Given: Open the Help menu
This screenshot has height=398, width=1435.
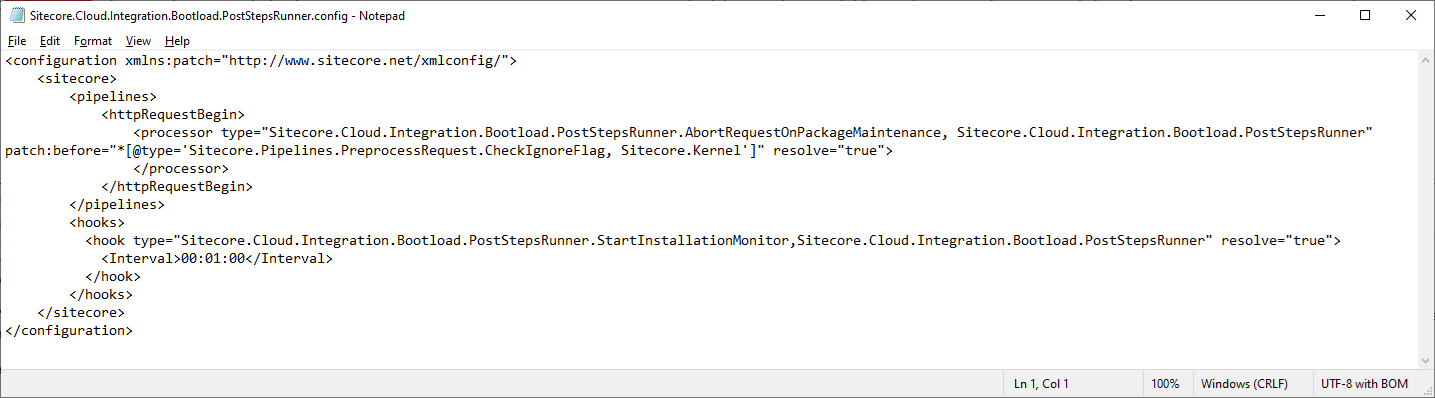Looking at the screenshot, I should tap(178, 41).
